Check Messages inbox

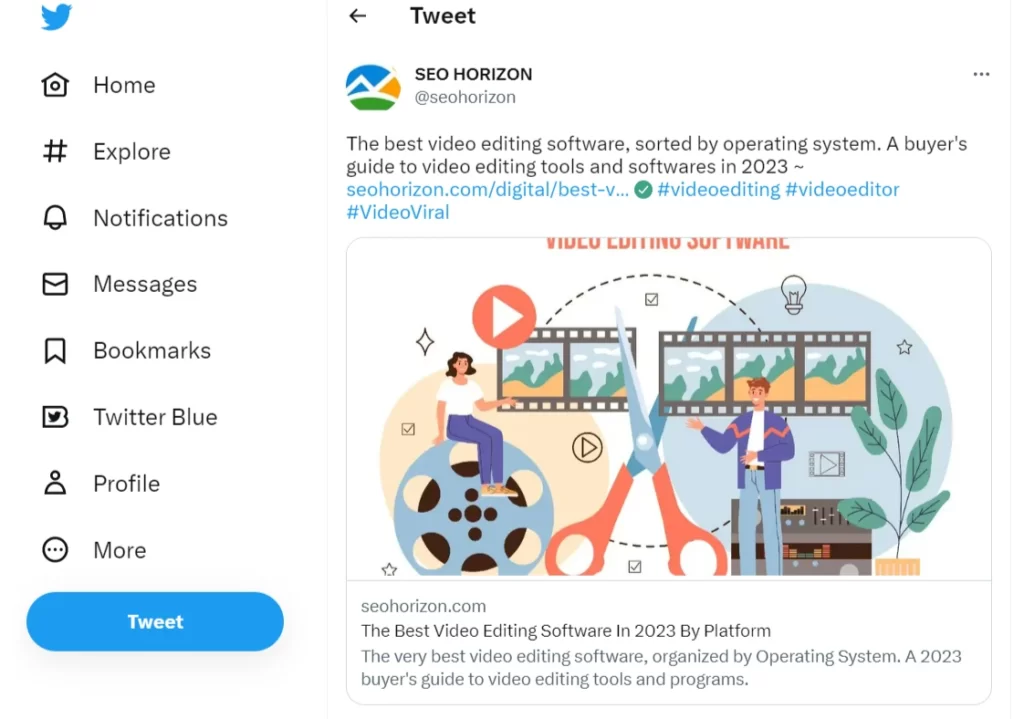pyautogui.click(x=145, y=284)
